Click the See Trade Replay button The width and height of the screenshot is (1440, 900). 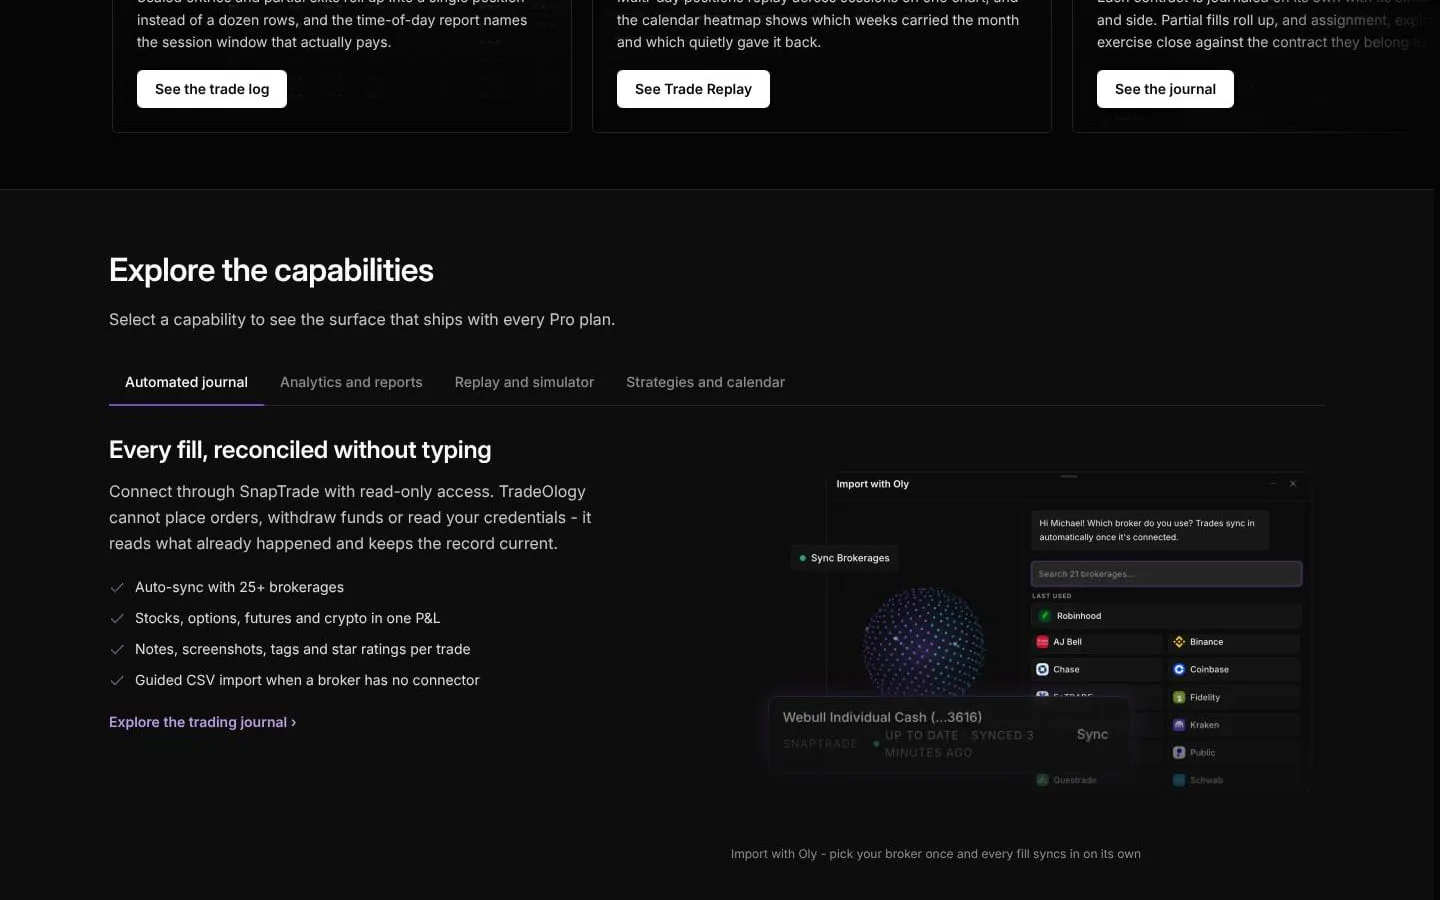[x=693, y=89]
